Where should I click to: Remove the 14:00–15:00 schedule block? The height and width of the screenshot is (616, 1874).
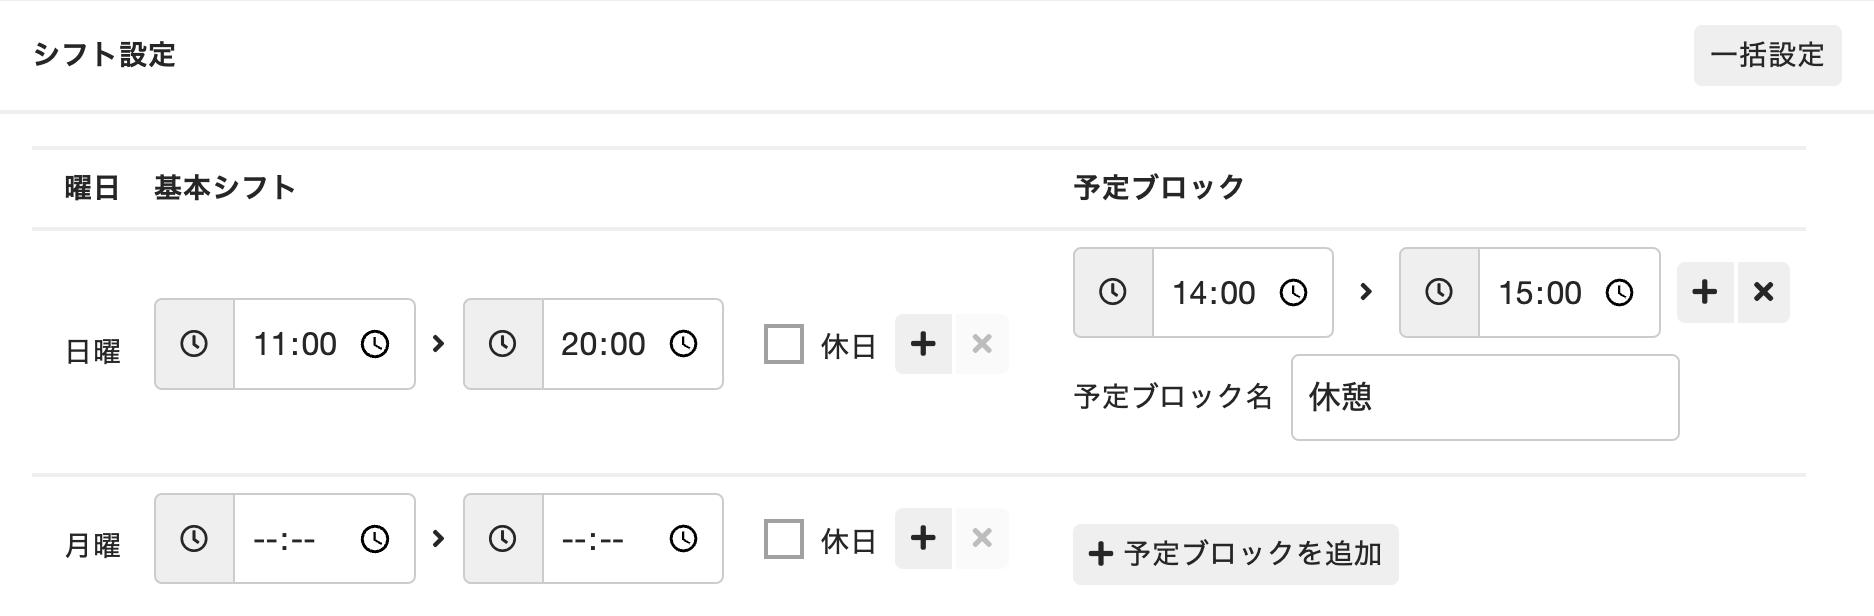(1764, 292)
